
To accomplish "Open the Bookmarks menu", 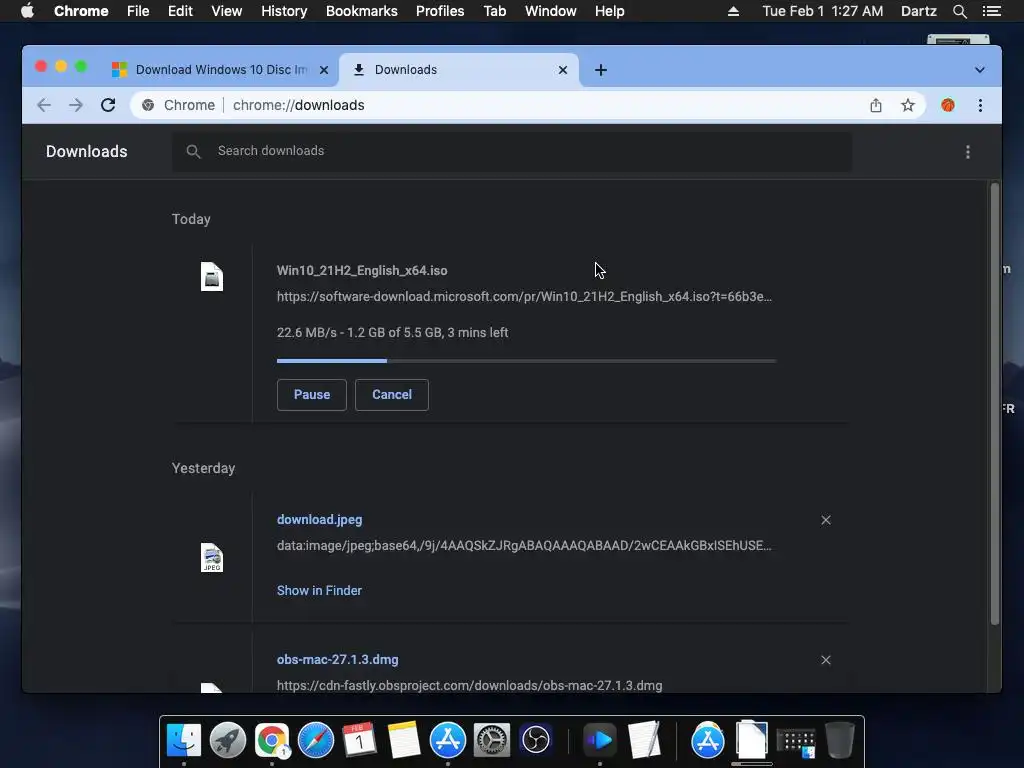I will (x=362, y=11).
